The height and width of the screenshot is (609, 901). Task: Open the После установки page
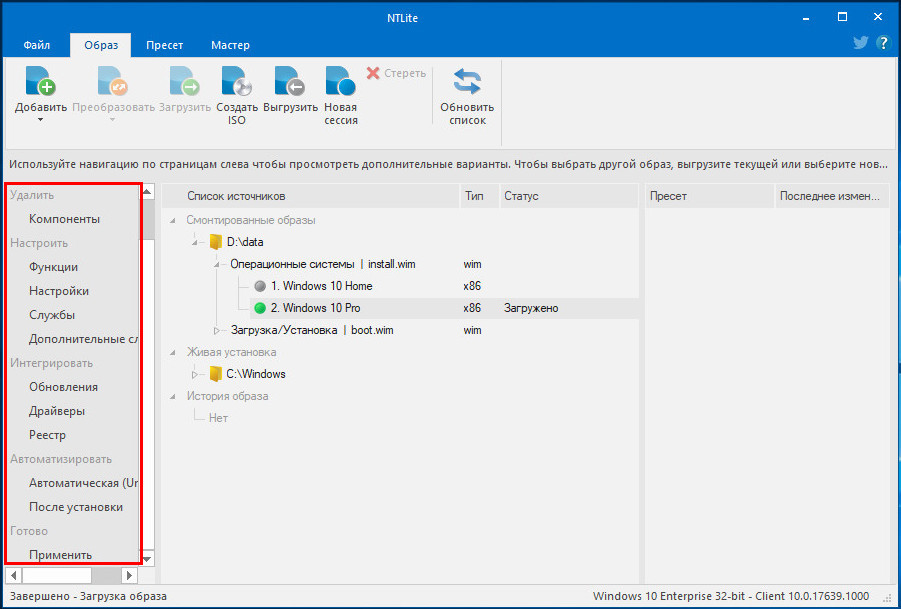76,507
